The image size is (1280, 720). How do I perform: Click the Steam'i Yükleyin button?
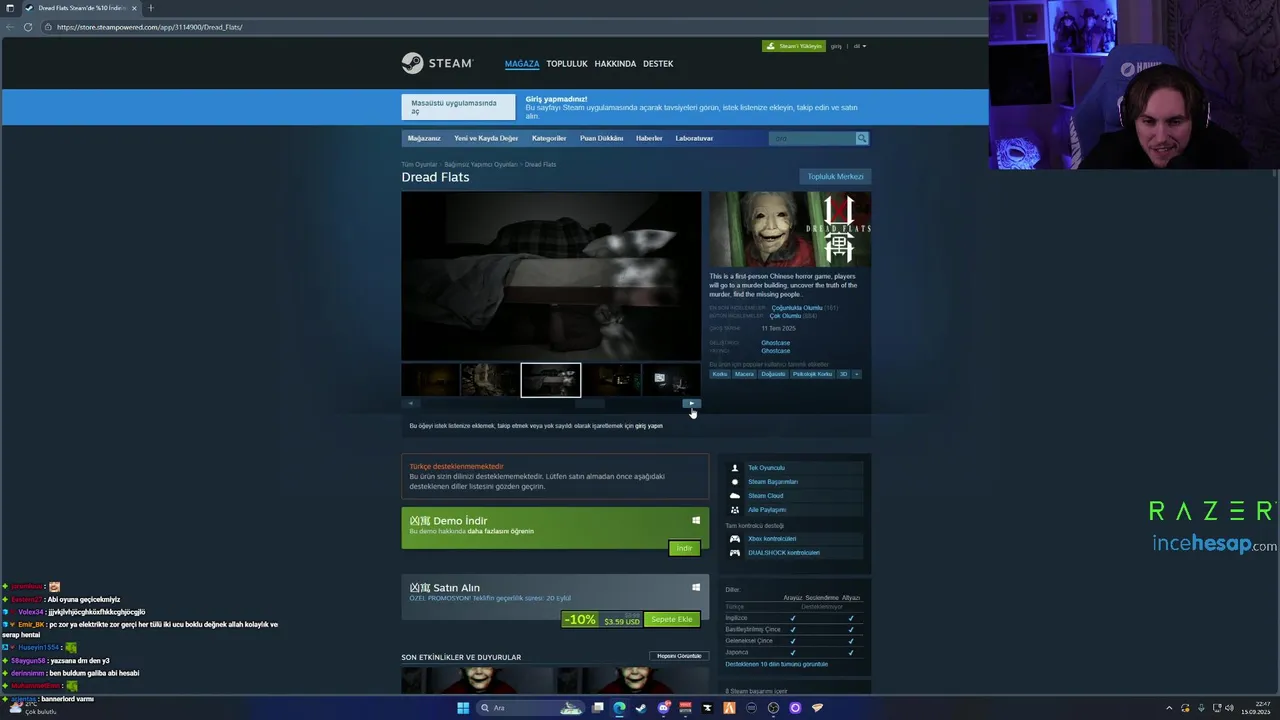[794, 46]
